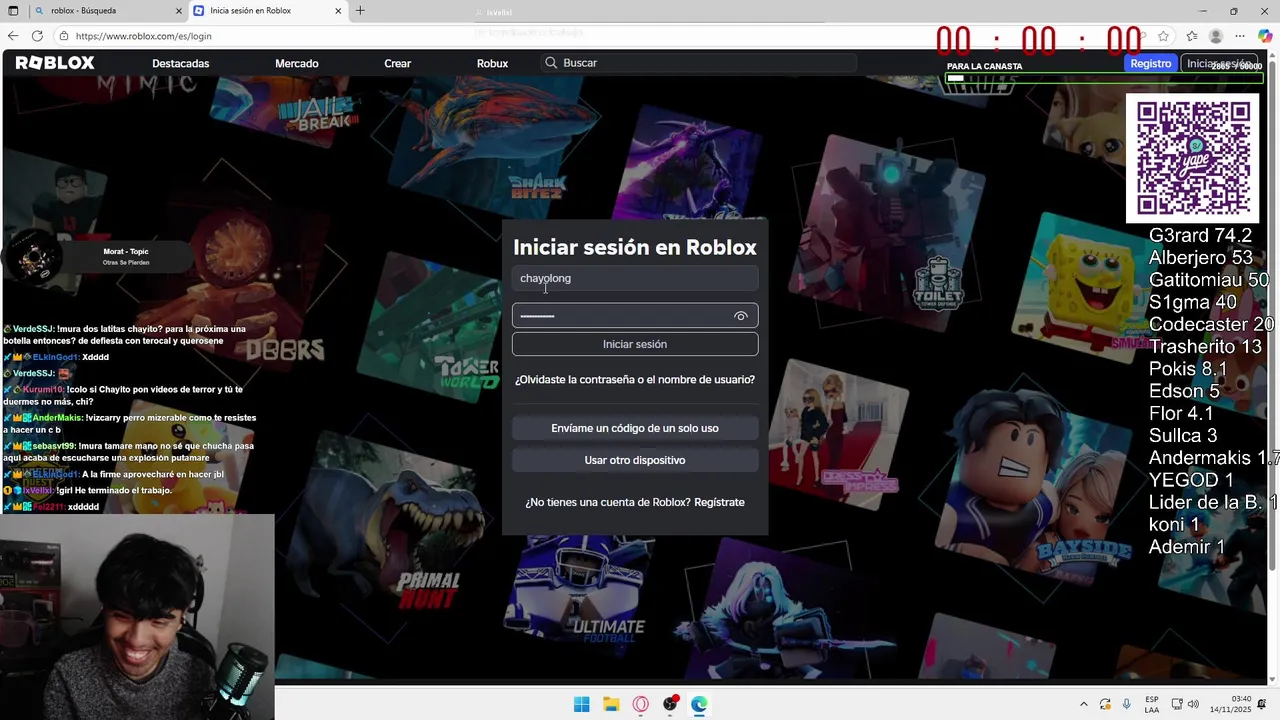Open Destacadas in Roblox navigation
The width and height of the screenshot is (1280, 720).
(x=181, y=63)
